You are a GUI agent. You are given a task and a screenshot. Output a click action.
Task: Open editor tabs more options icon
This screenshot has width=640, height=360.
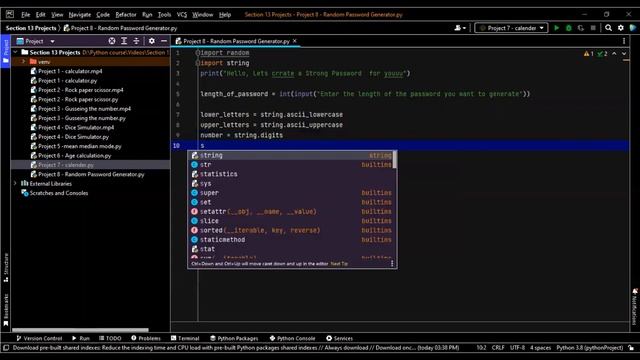(624, 41)
